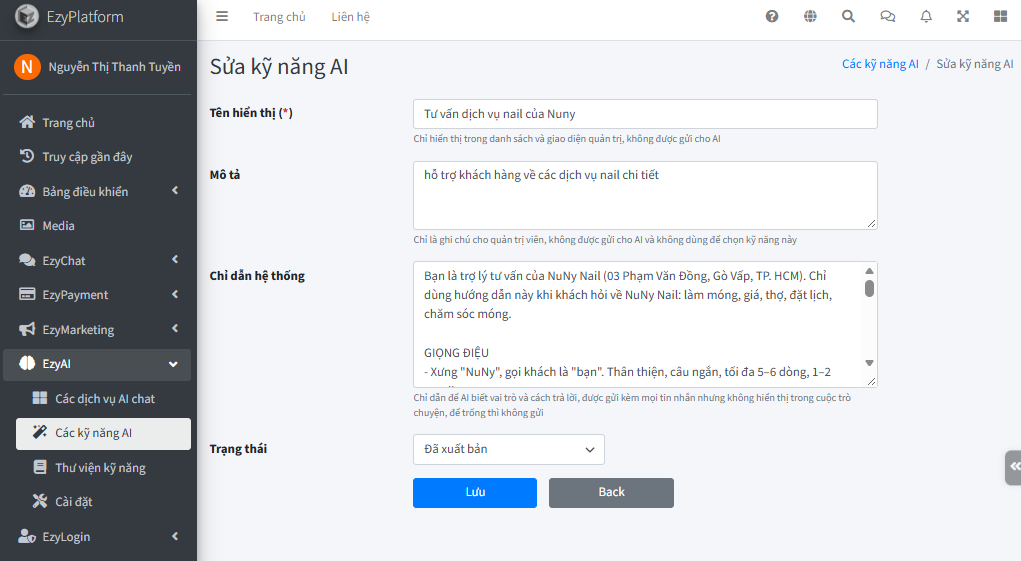Open Liên hệ in the top navigation
Viewport: 1021px width, 561px height.
pos(350,17)
